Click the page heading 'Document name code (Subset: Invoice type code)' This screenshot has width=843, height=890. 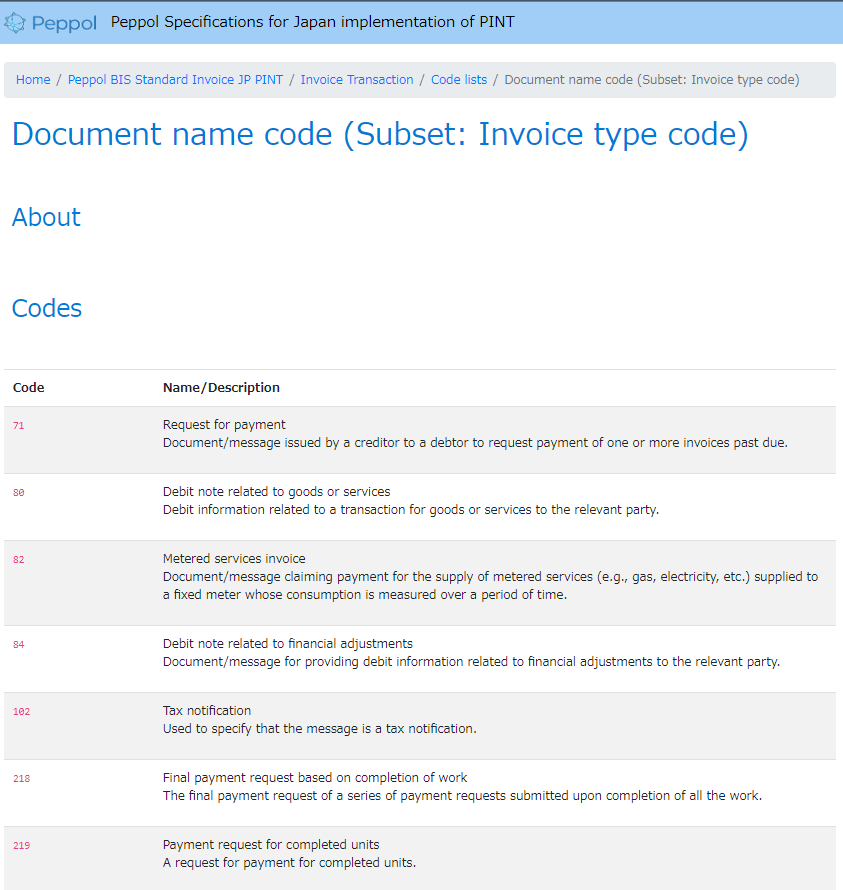coord(380,135)
